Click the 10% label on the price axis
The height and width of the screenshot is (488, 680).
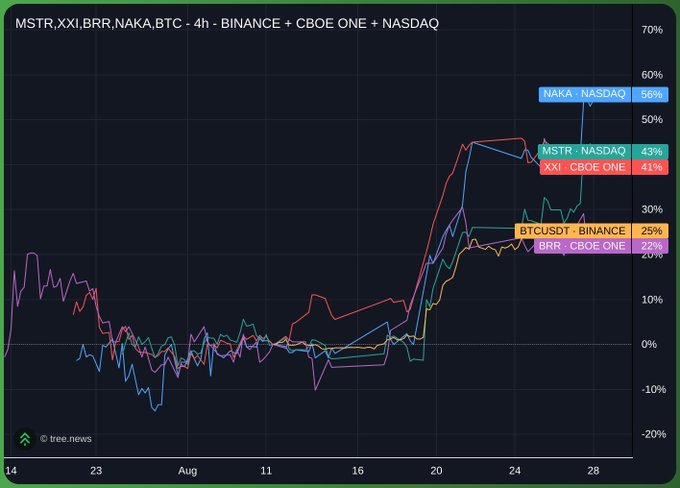pos(652,299)
